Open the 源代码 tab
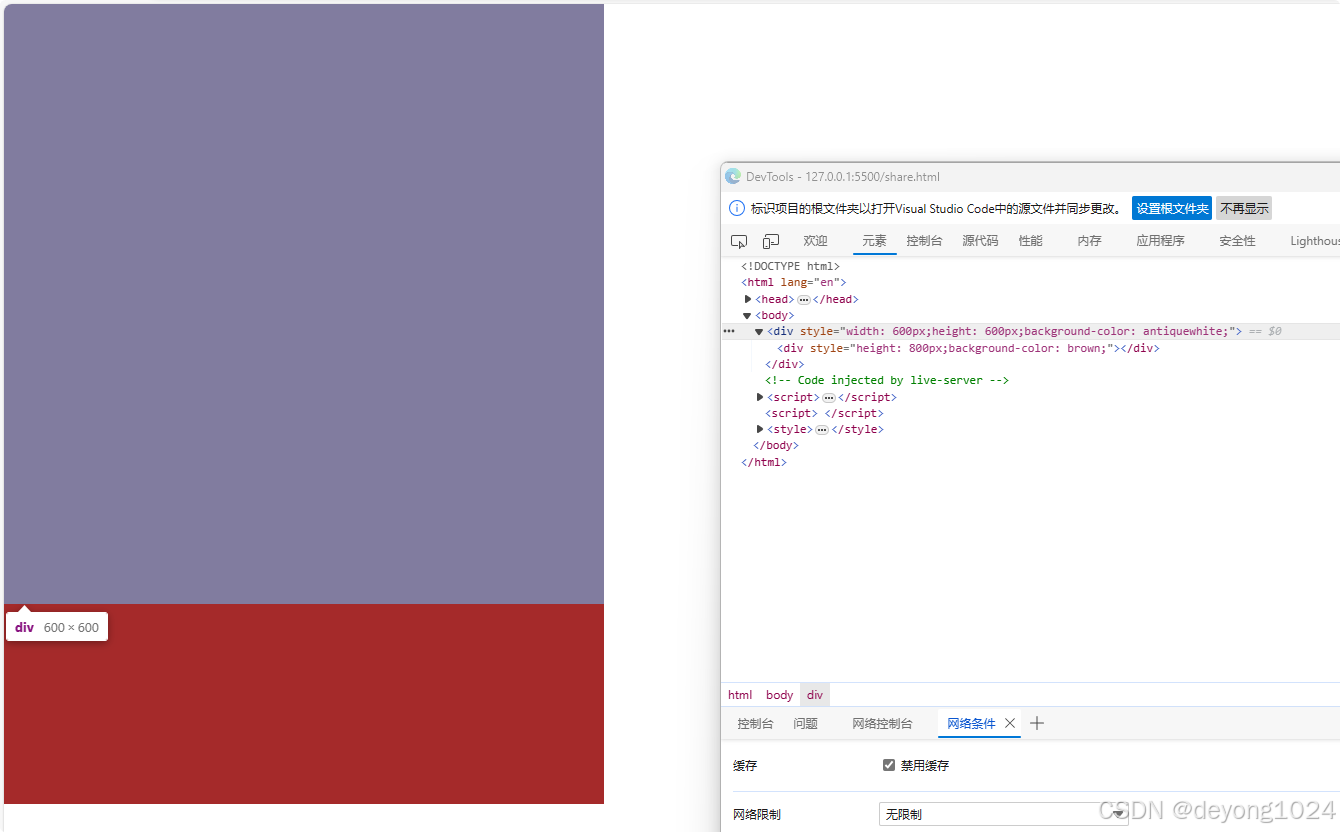This screenshot has width=1340, height=832. [980, 241]
